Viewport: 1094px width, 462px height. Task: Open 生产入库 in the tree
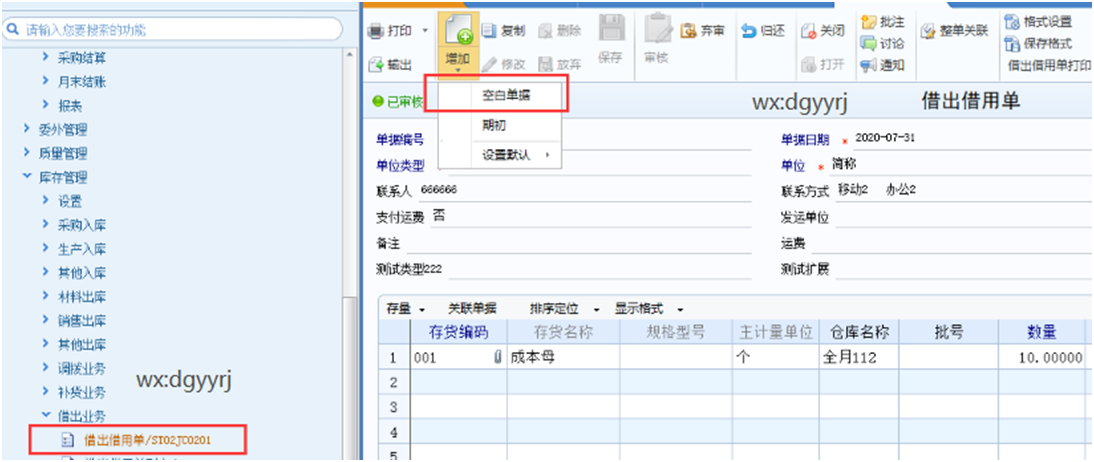82,249
